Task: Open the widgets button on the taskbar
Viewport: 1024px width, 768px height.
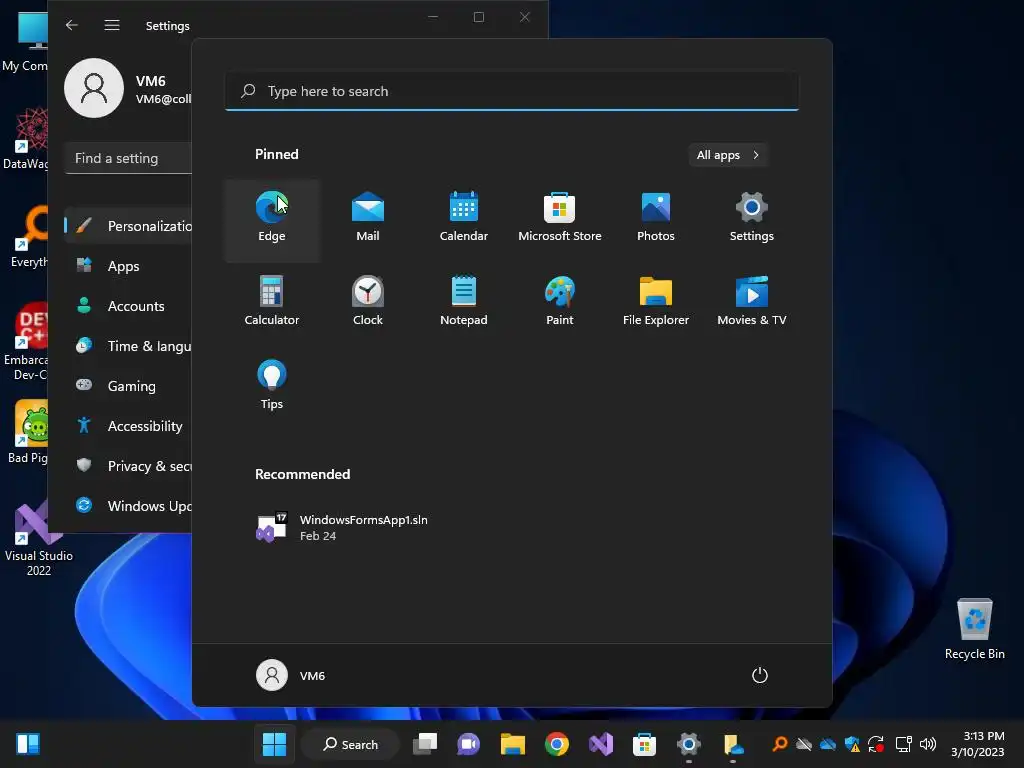Action: [x=28, y=744]
